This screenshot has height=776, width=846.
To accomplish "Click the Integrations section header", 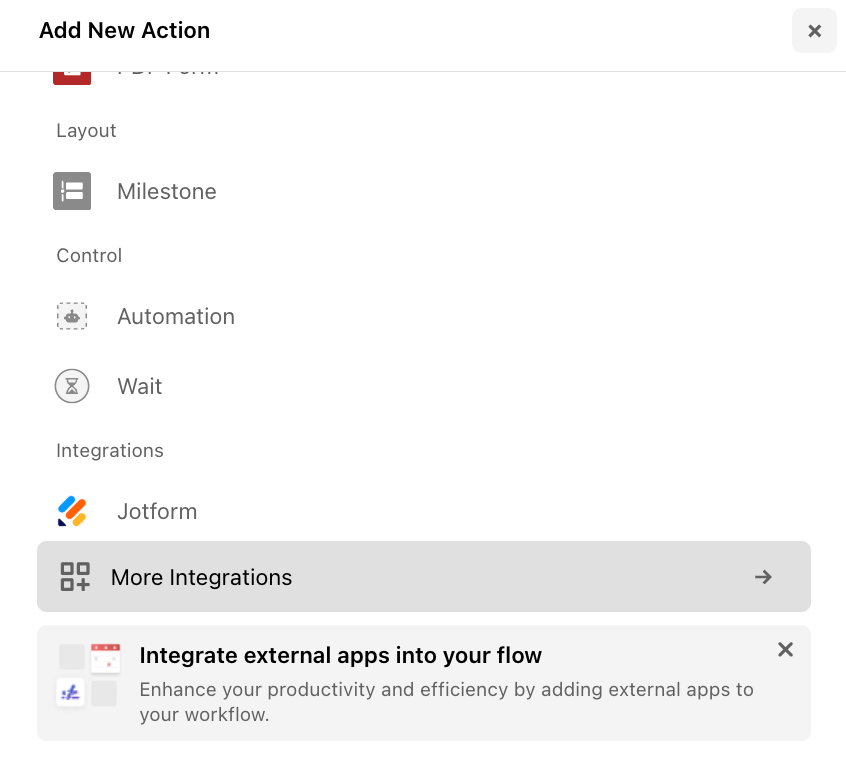I will click(x=110, y=450).
